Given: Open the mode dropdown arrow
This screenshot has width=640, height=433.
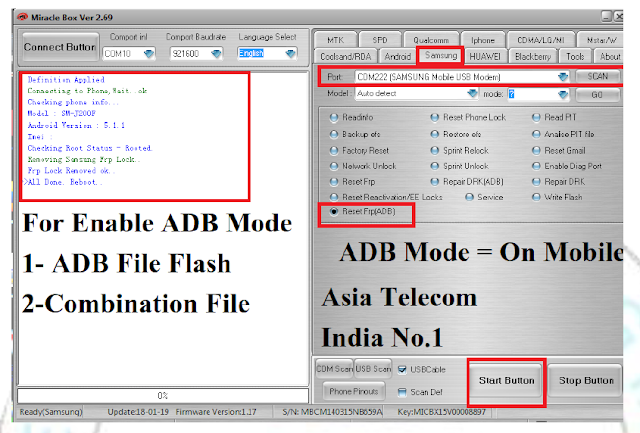Looking at the screenshot, I should (x=563, y=95).
